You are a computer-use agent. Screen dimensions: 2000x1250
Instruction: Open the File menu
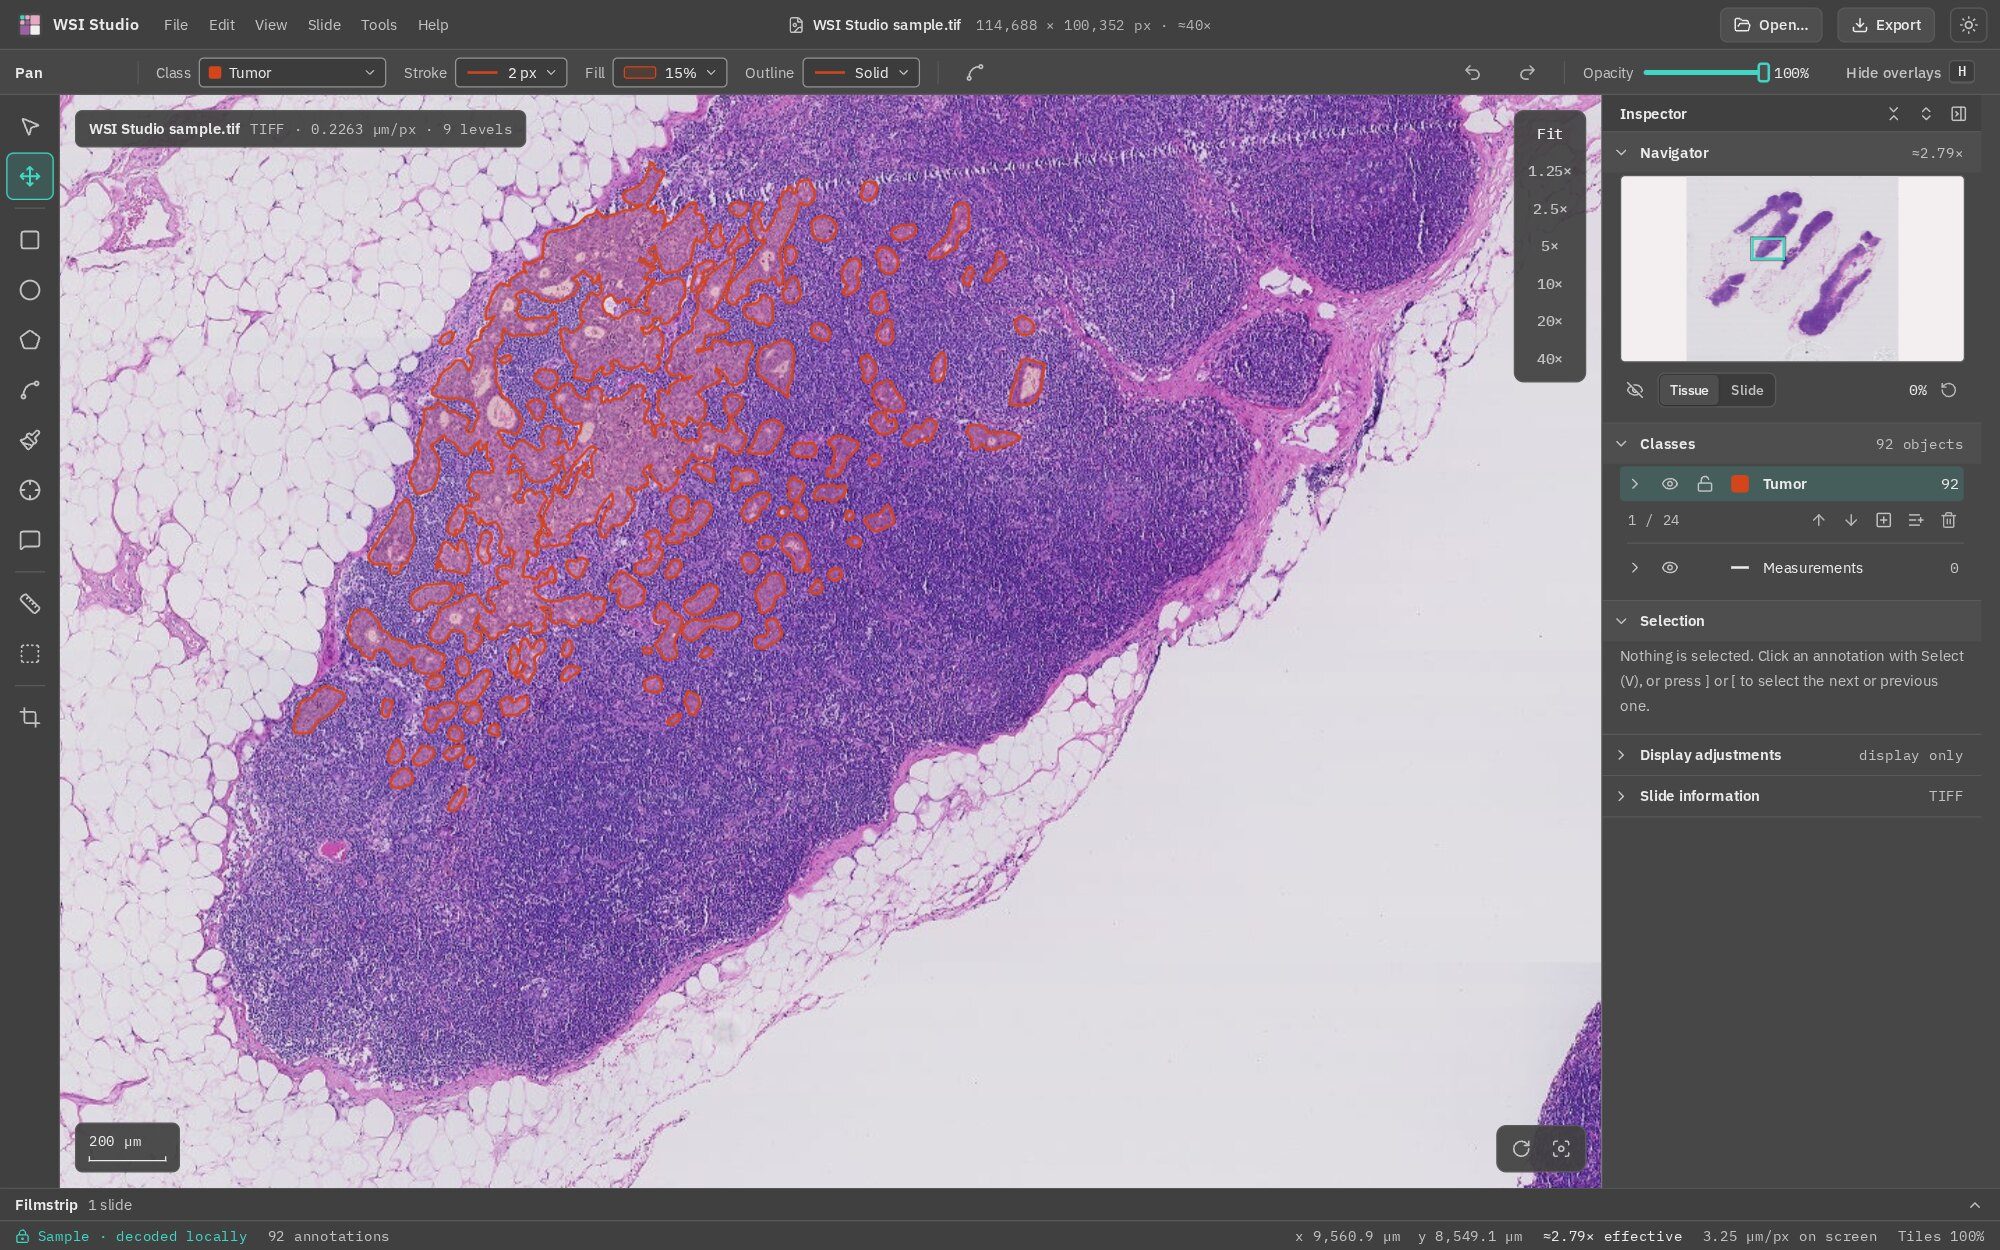[x=176, y=25]
